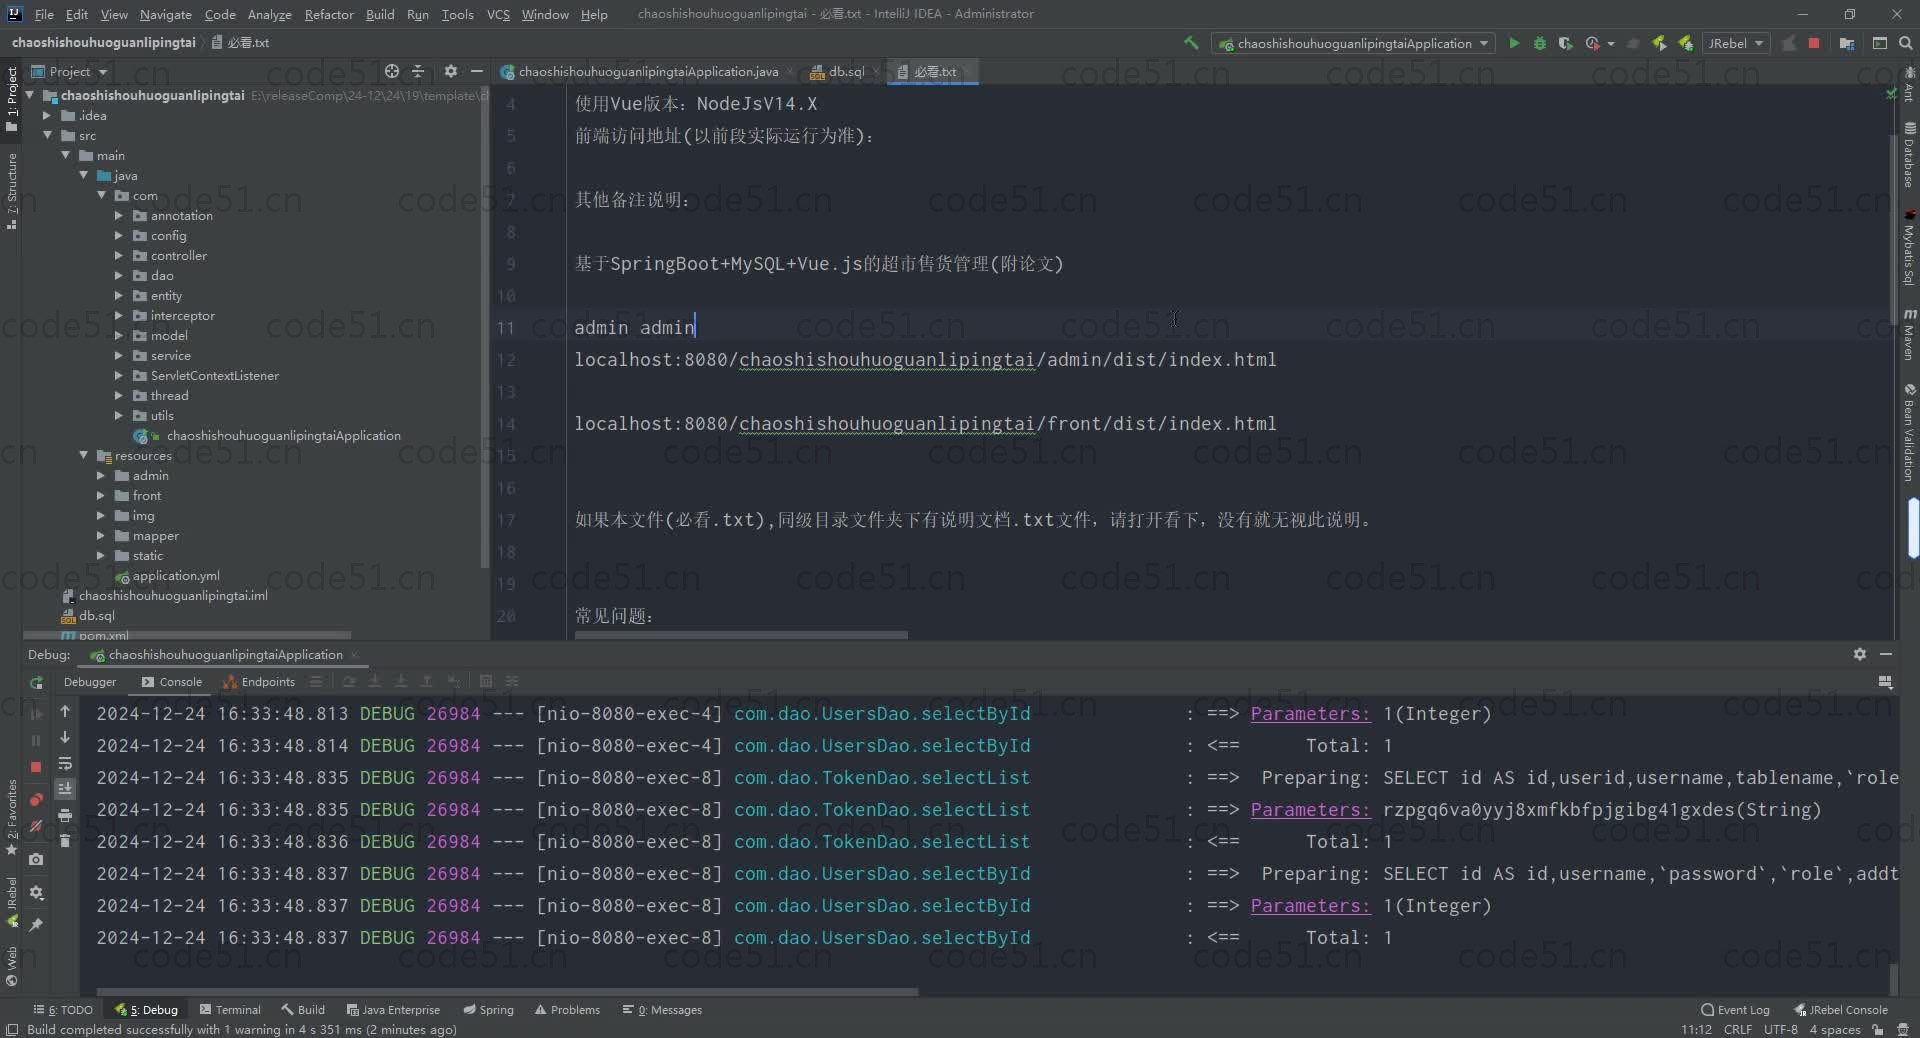
Task: Click the Build project hammer icon
Action: [x=1191, y=43]
